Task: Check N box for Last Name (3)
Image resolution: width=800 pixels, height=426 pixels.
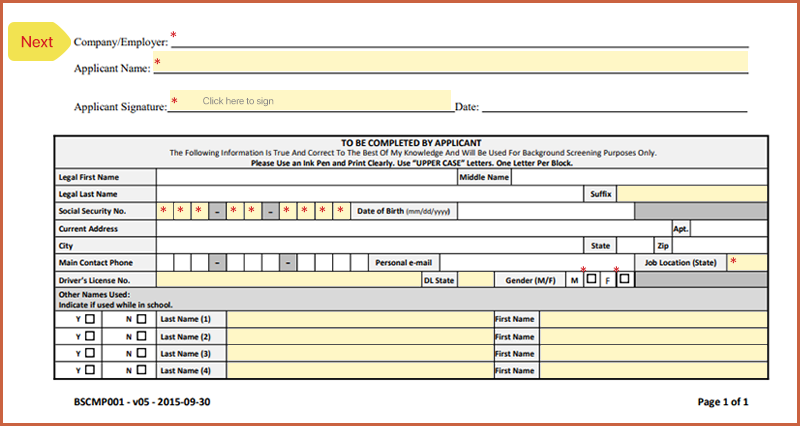Action: tap(141, 353)
